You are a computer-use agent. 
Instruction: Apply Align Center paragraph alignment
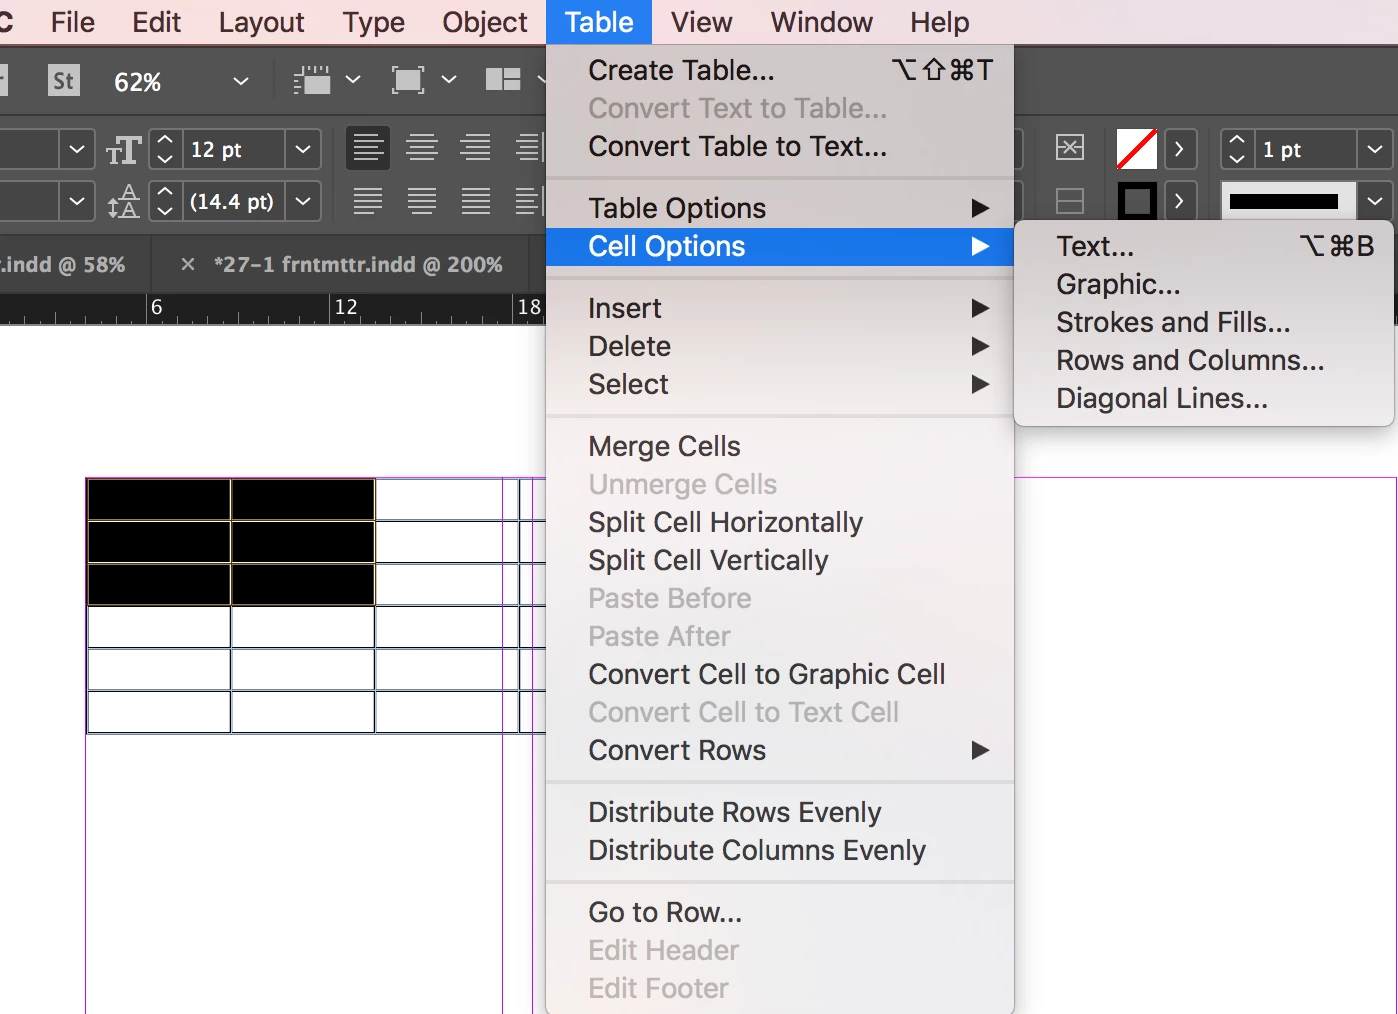point(422,148)
